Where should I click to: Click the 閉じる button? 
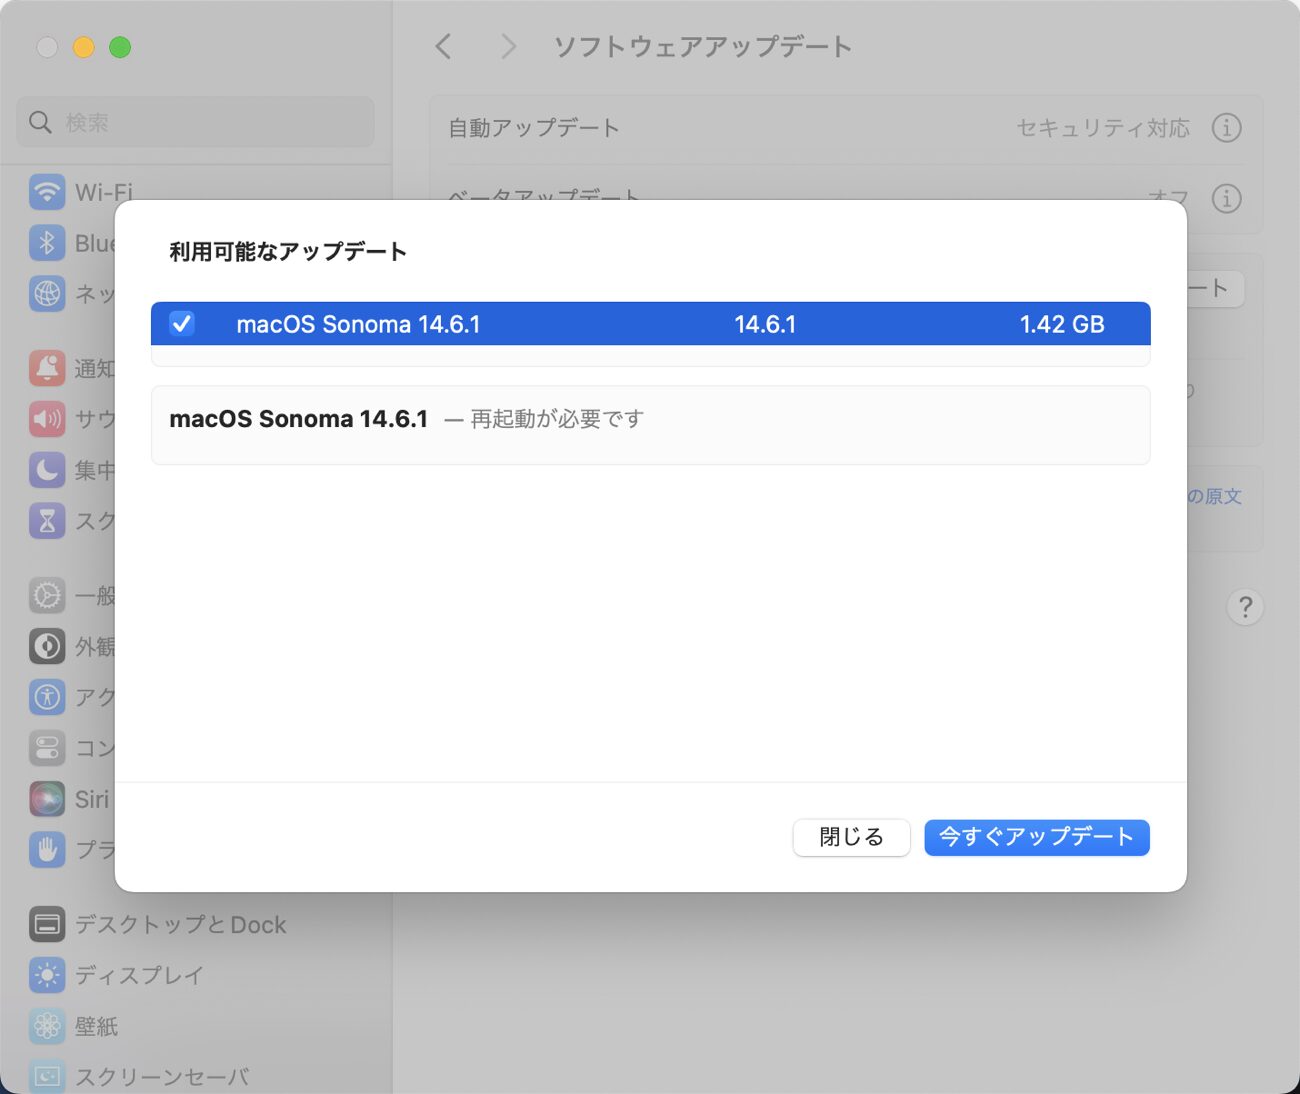pyautogui.click(x=851, y=837)
